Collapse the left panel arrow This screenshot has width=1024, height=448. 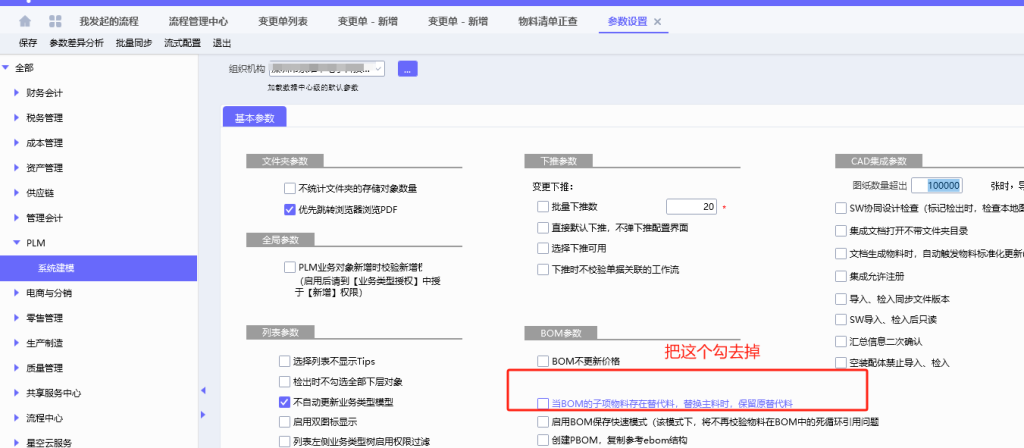point(203,391)
